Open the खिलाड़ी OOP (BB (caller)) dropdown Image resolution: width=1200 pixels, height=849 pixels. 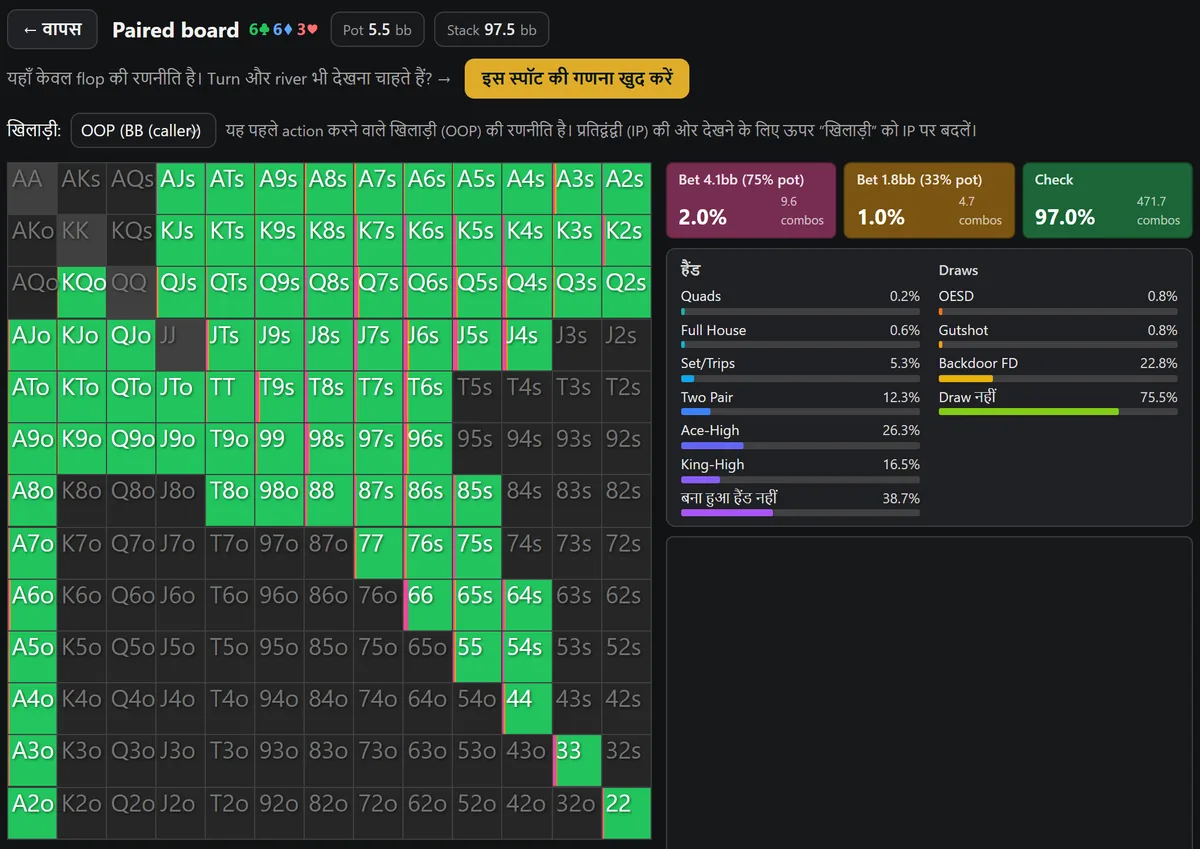tap(143, 130)
